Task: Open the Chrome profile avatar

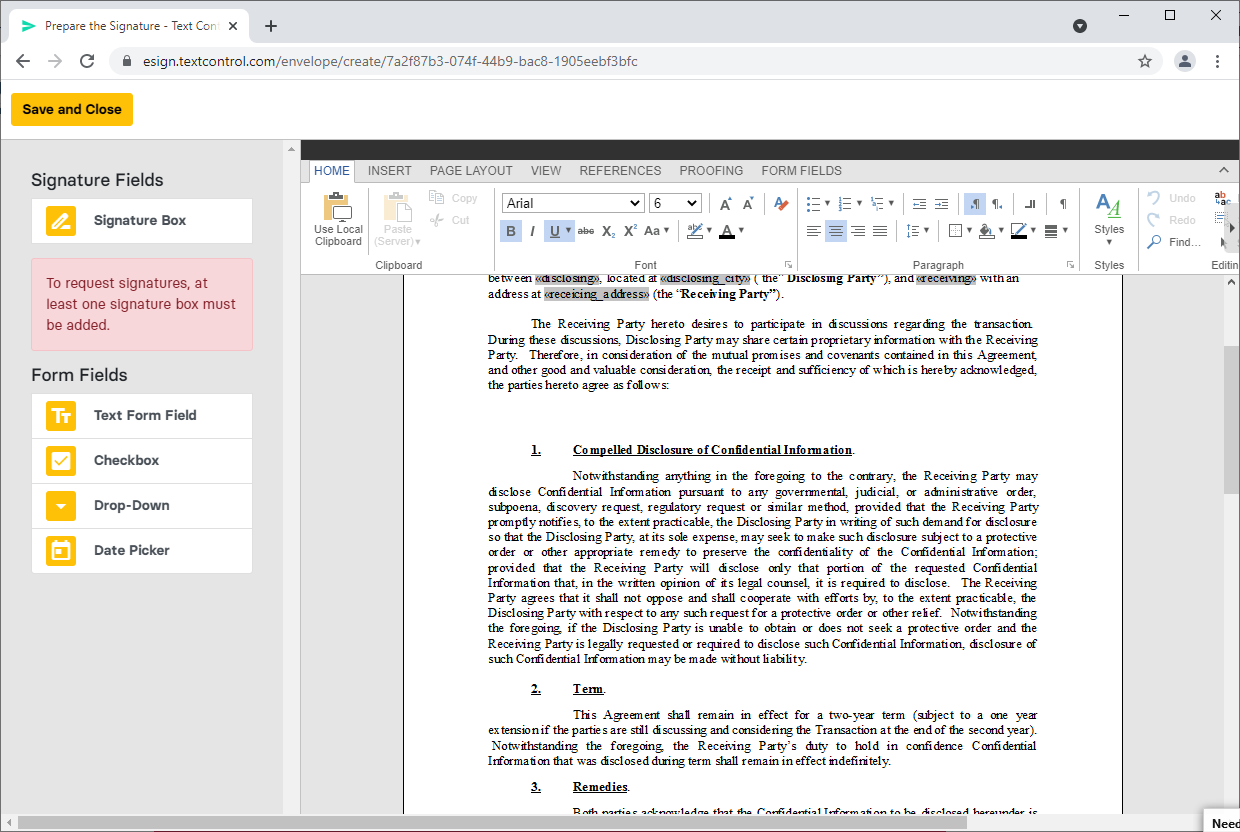Action: (1185, 61)
